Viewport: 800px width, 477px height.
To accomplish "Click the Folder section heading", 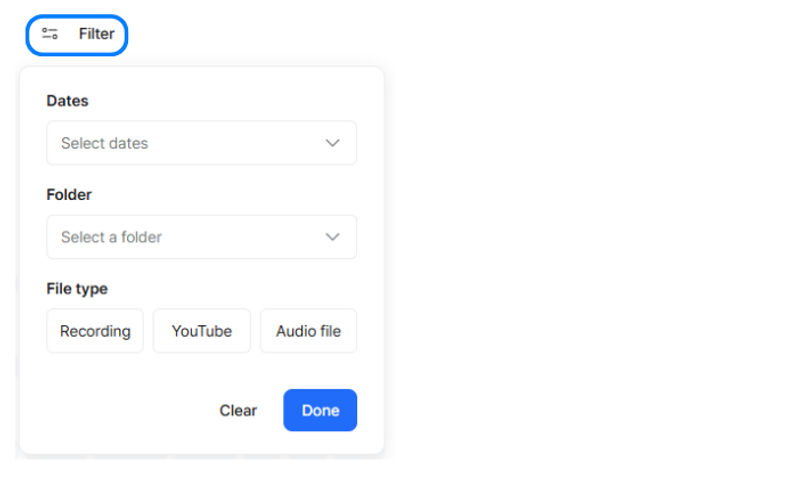I will coord(69,195).
